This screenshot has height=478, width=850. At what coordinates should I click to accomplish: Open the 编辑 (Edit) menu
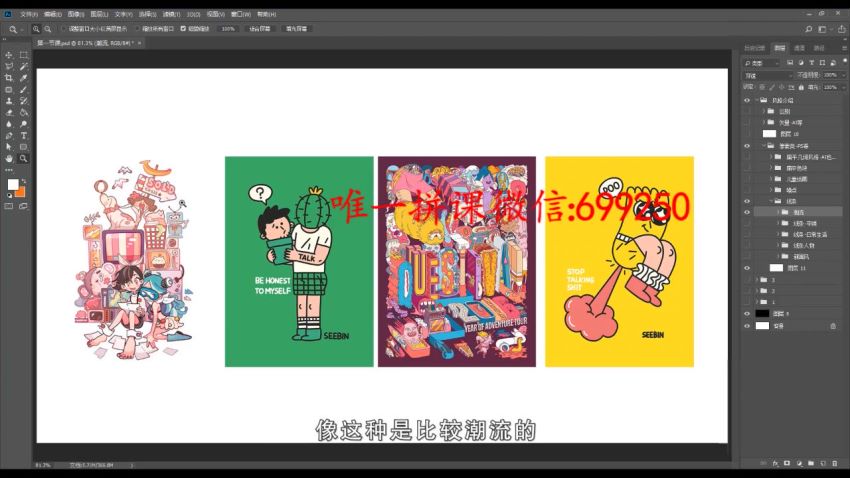[x=53, y=14]
